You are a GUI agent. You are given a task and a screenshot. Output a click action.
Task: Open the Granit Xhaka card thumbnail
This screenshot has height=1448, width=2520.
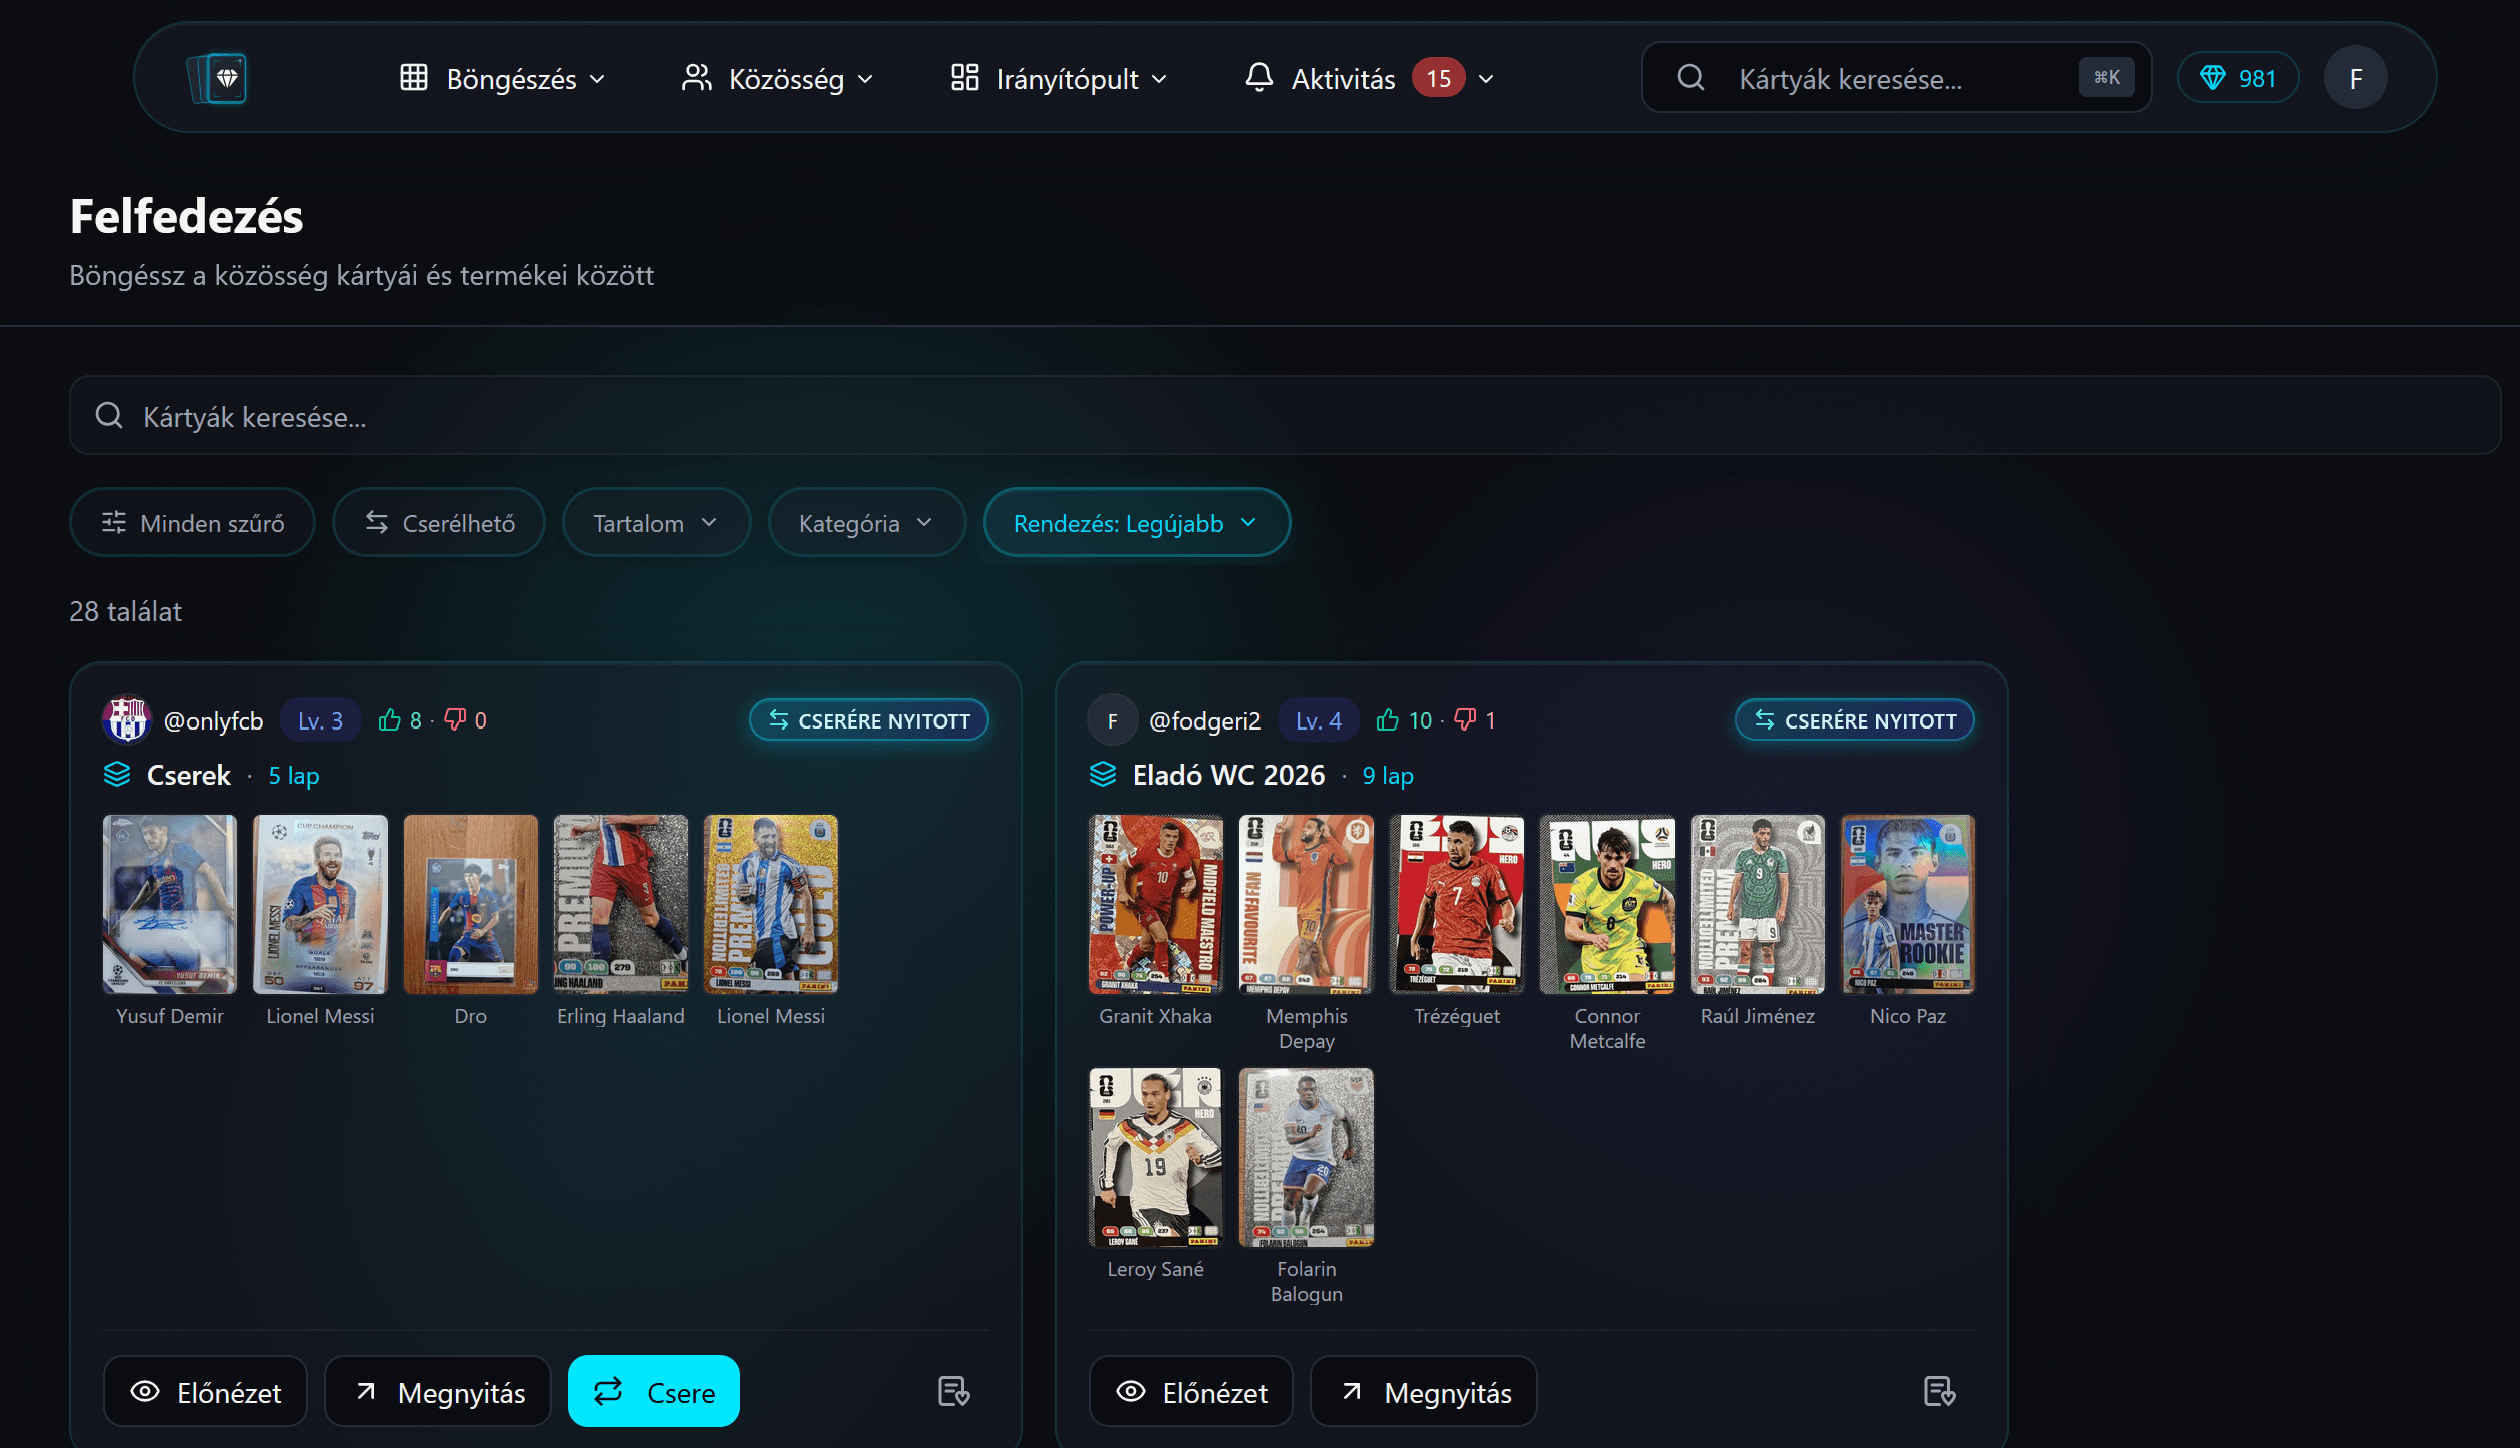(x=1156, y=904)
